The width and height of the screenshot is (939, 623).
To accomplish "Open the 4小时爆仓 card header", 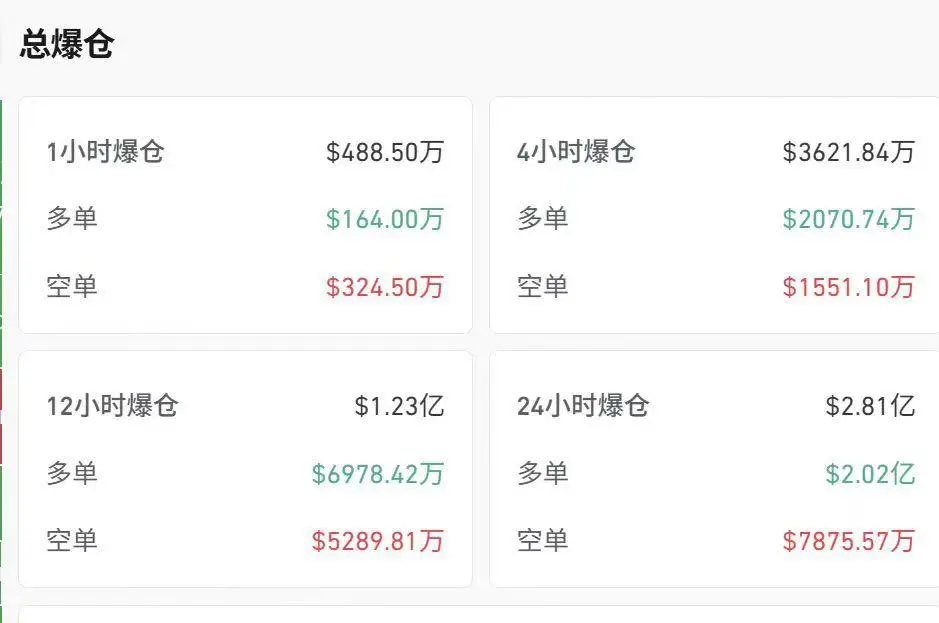I will (x=576, y=152).
